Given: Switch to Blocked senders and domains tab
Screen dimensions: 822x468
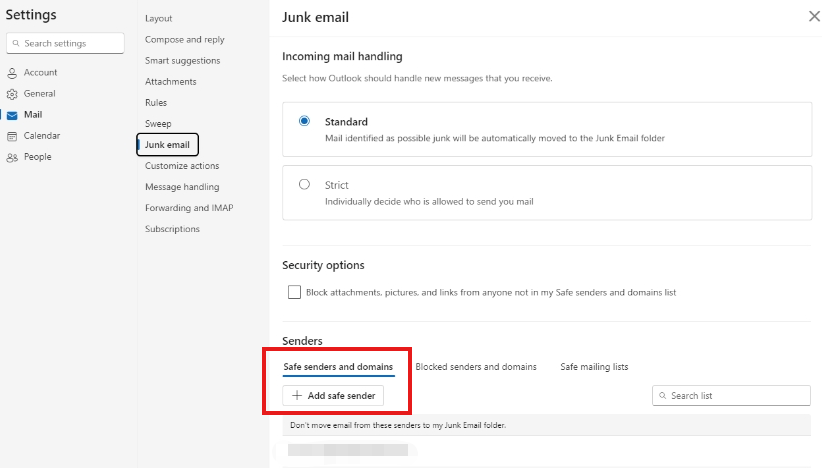Looking at the screenshot, I should pos(476,367).
